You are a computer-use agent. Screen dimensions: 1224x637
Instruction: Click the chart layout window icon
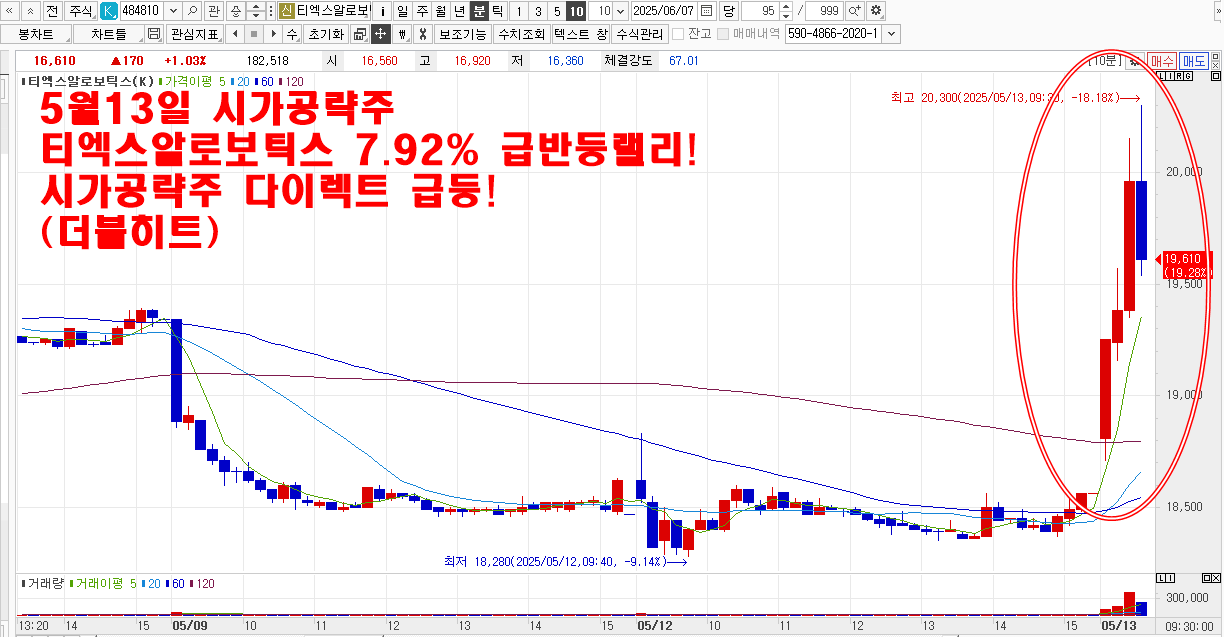pos(359,34)
